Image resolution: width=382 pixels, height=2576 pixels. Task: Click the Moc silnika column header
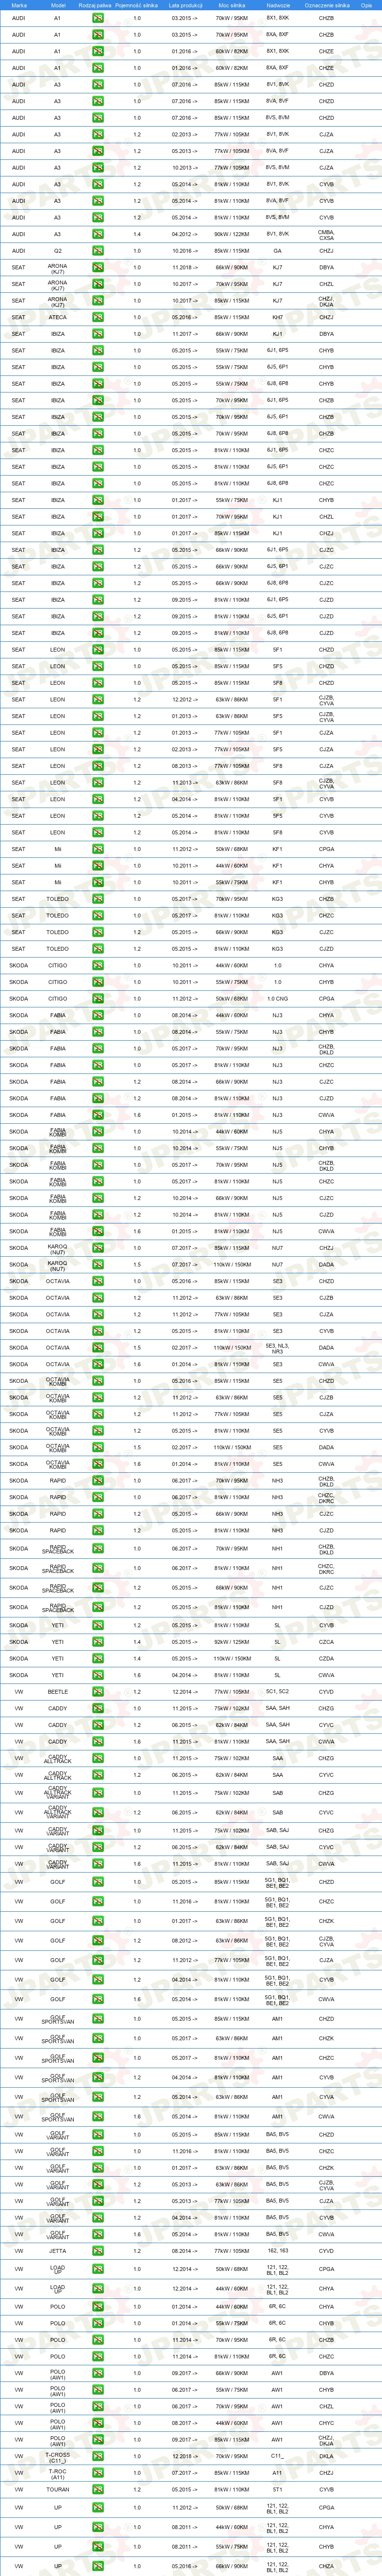click(231, 5)
